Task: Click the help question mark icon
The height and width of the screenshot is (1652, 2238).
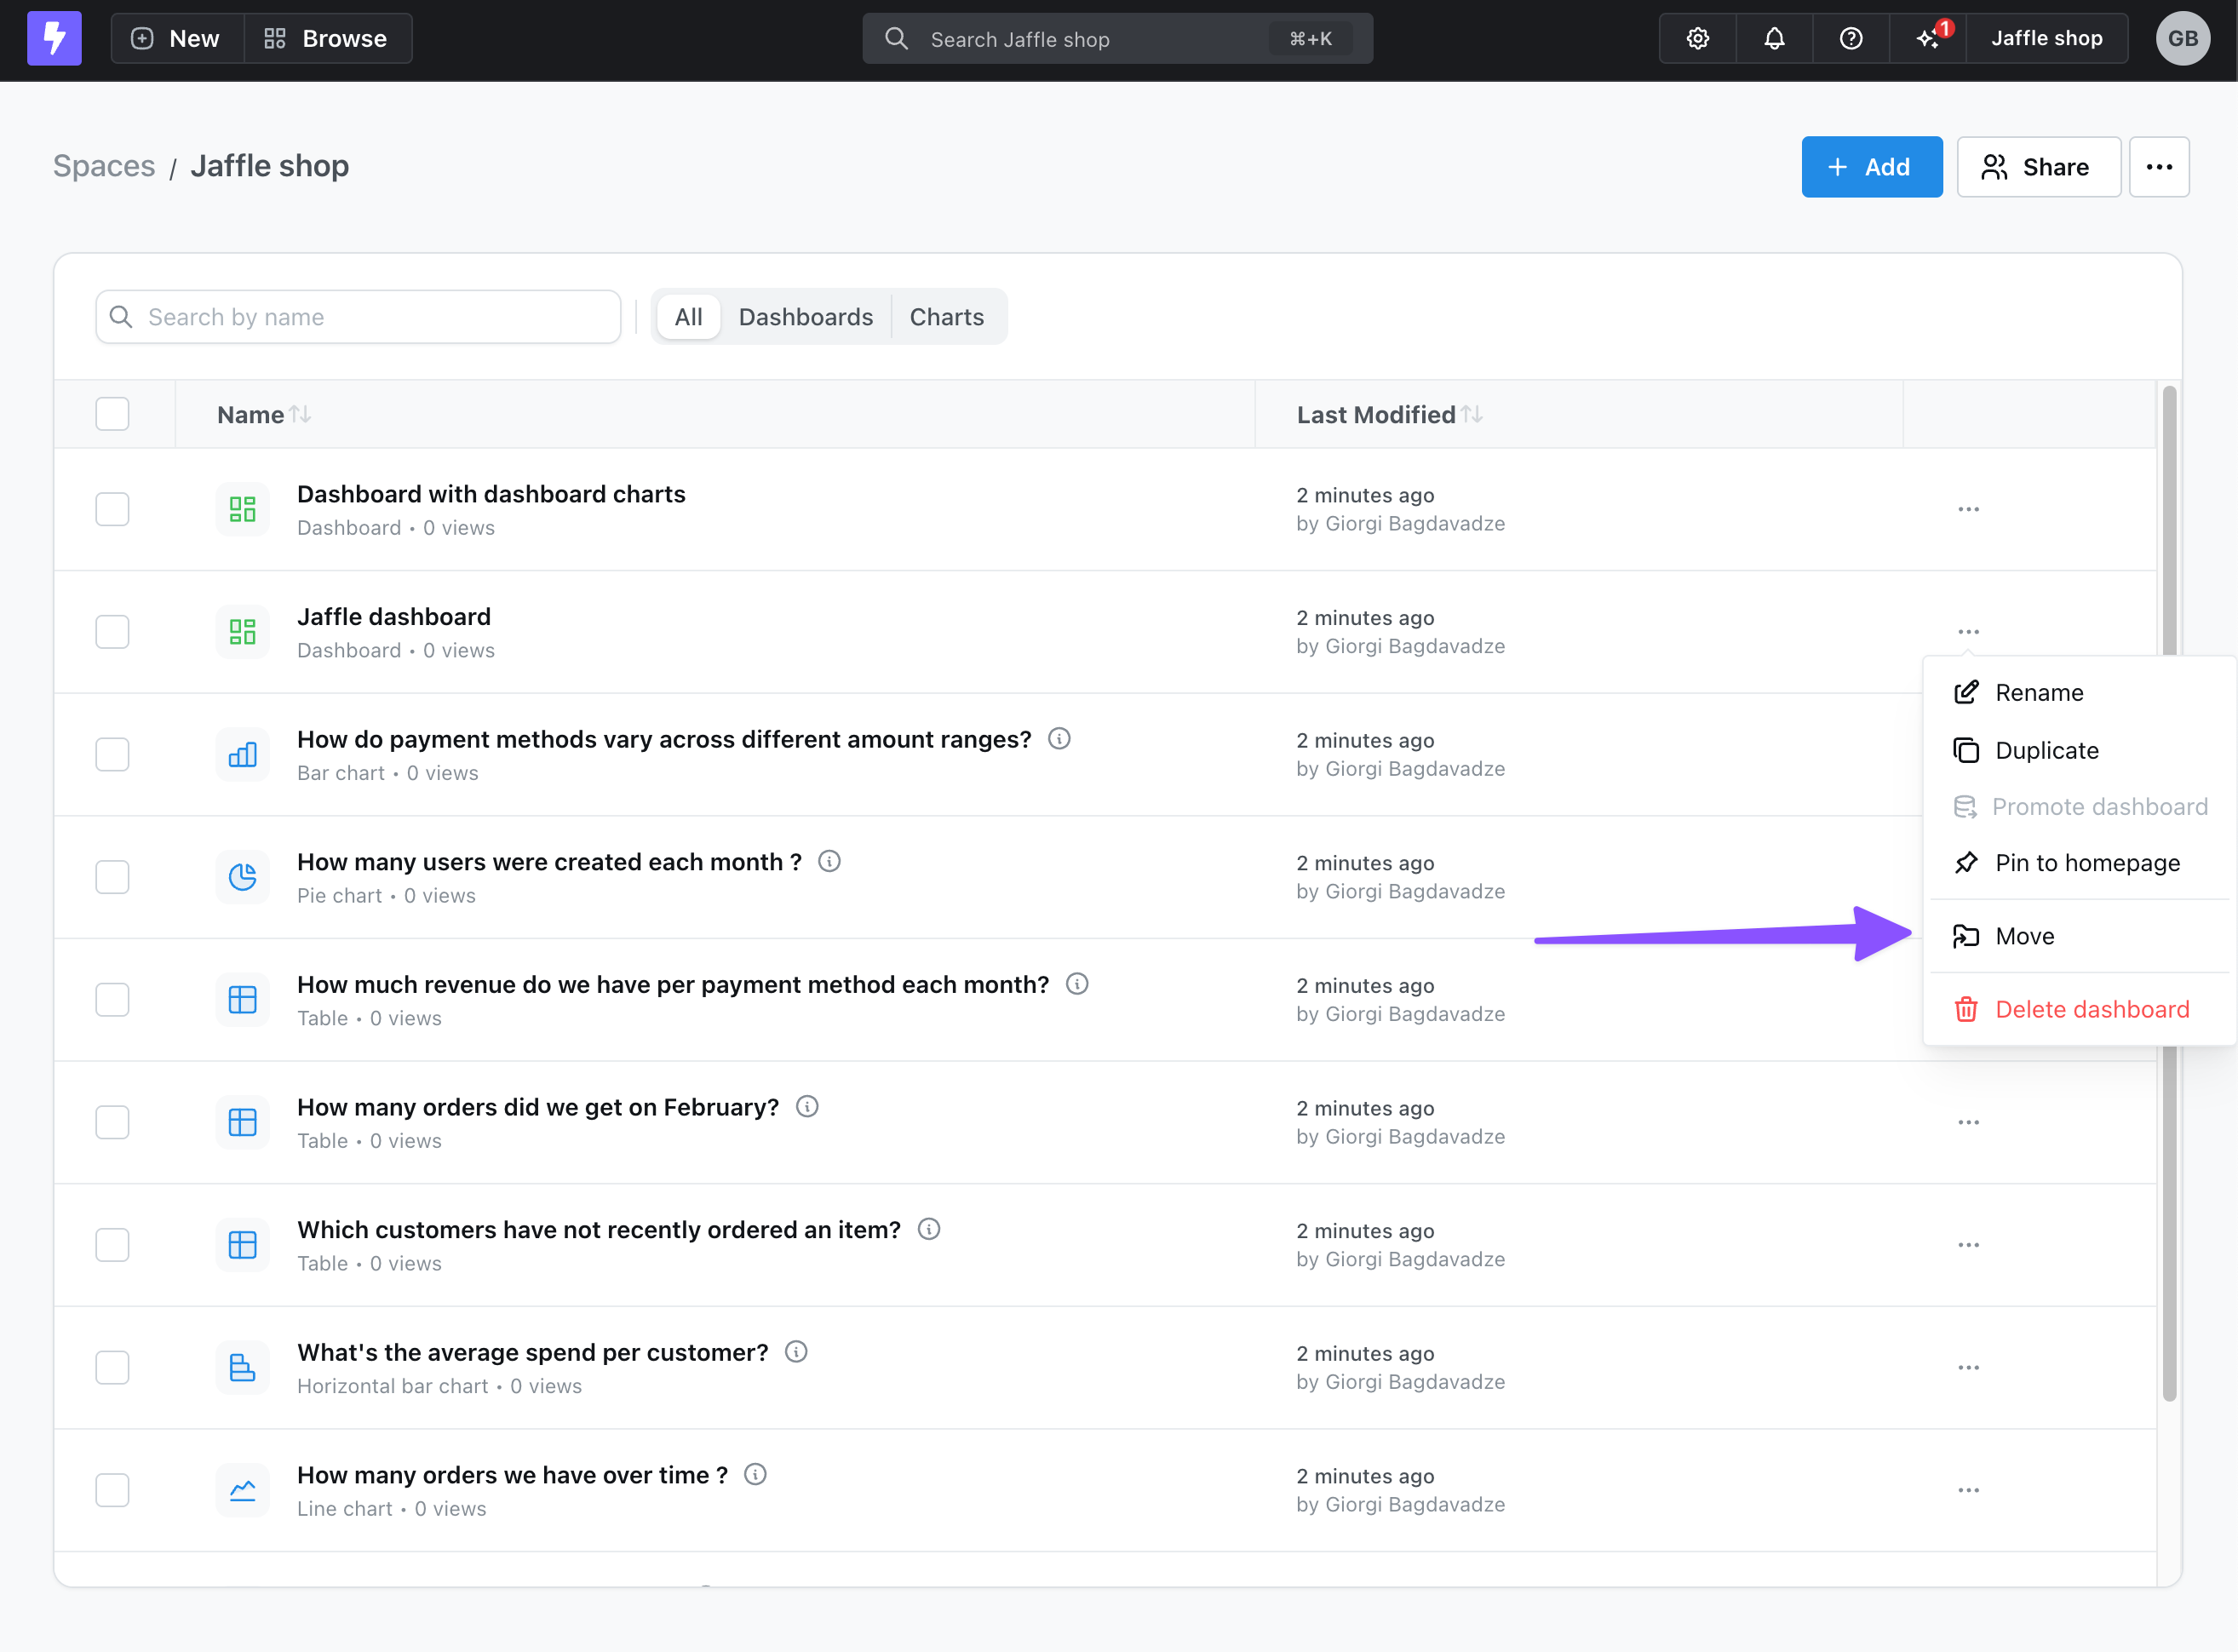Action: coord(1850,39)
